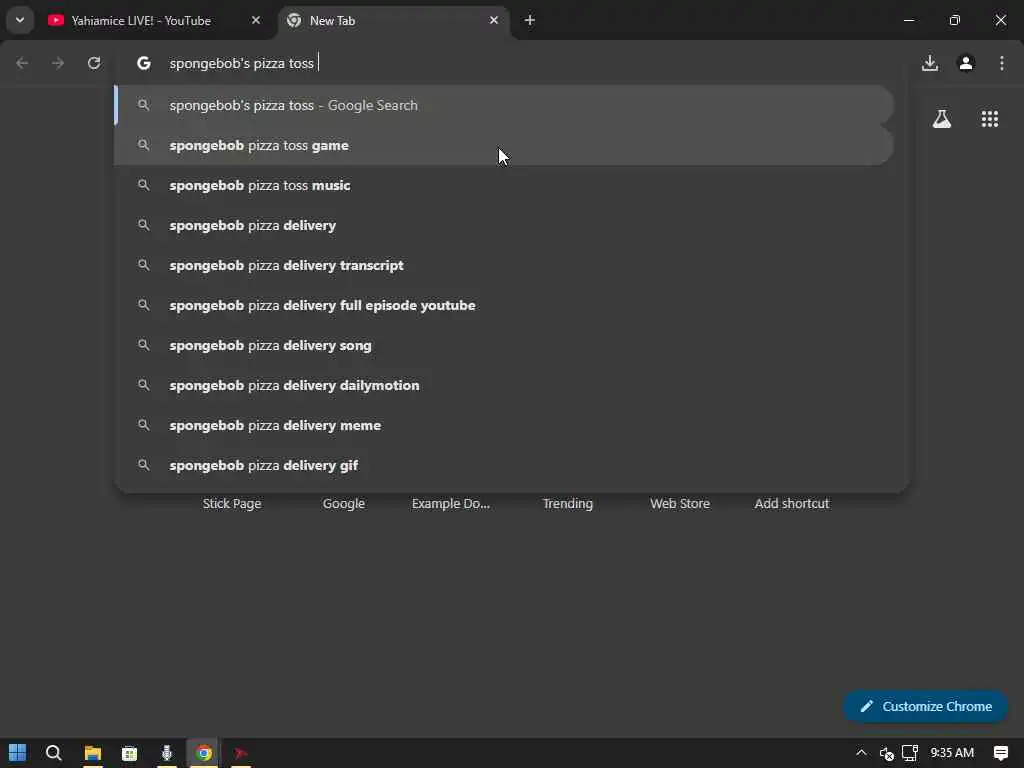The height and width of the screenshot is (768, 1024).
Task: Switch to the Yahiamice LIVE! YouTube tab
Action: (x=155, y=20)
